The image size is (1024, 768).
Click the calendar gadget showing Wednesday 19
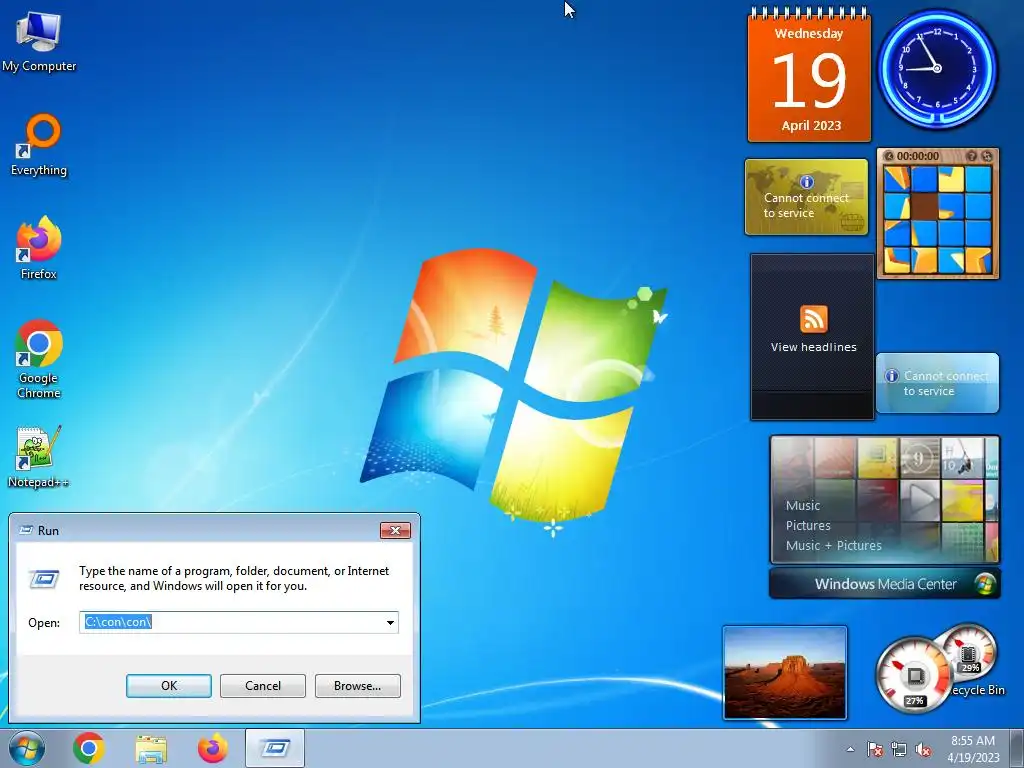[809, 75]
